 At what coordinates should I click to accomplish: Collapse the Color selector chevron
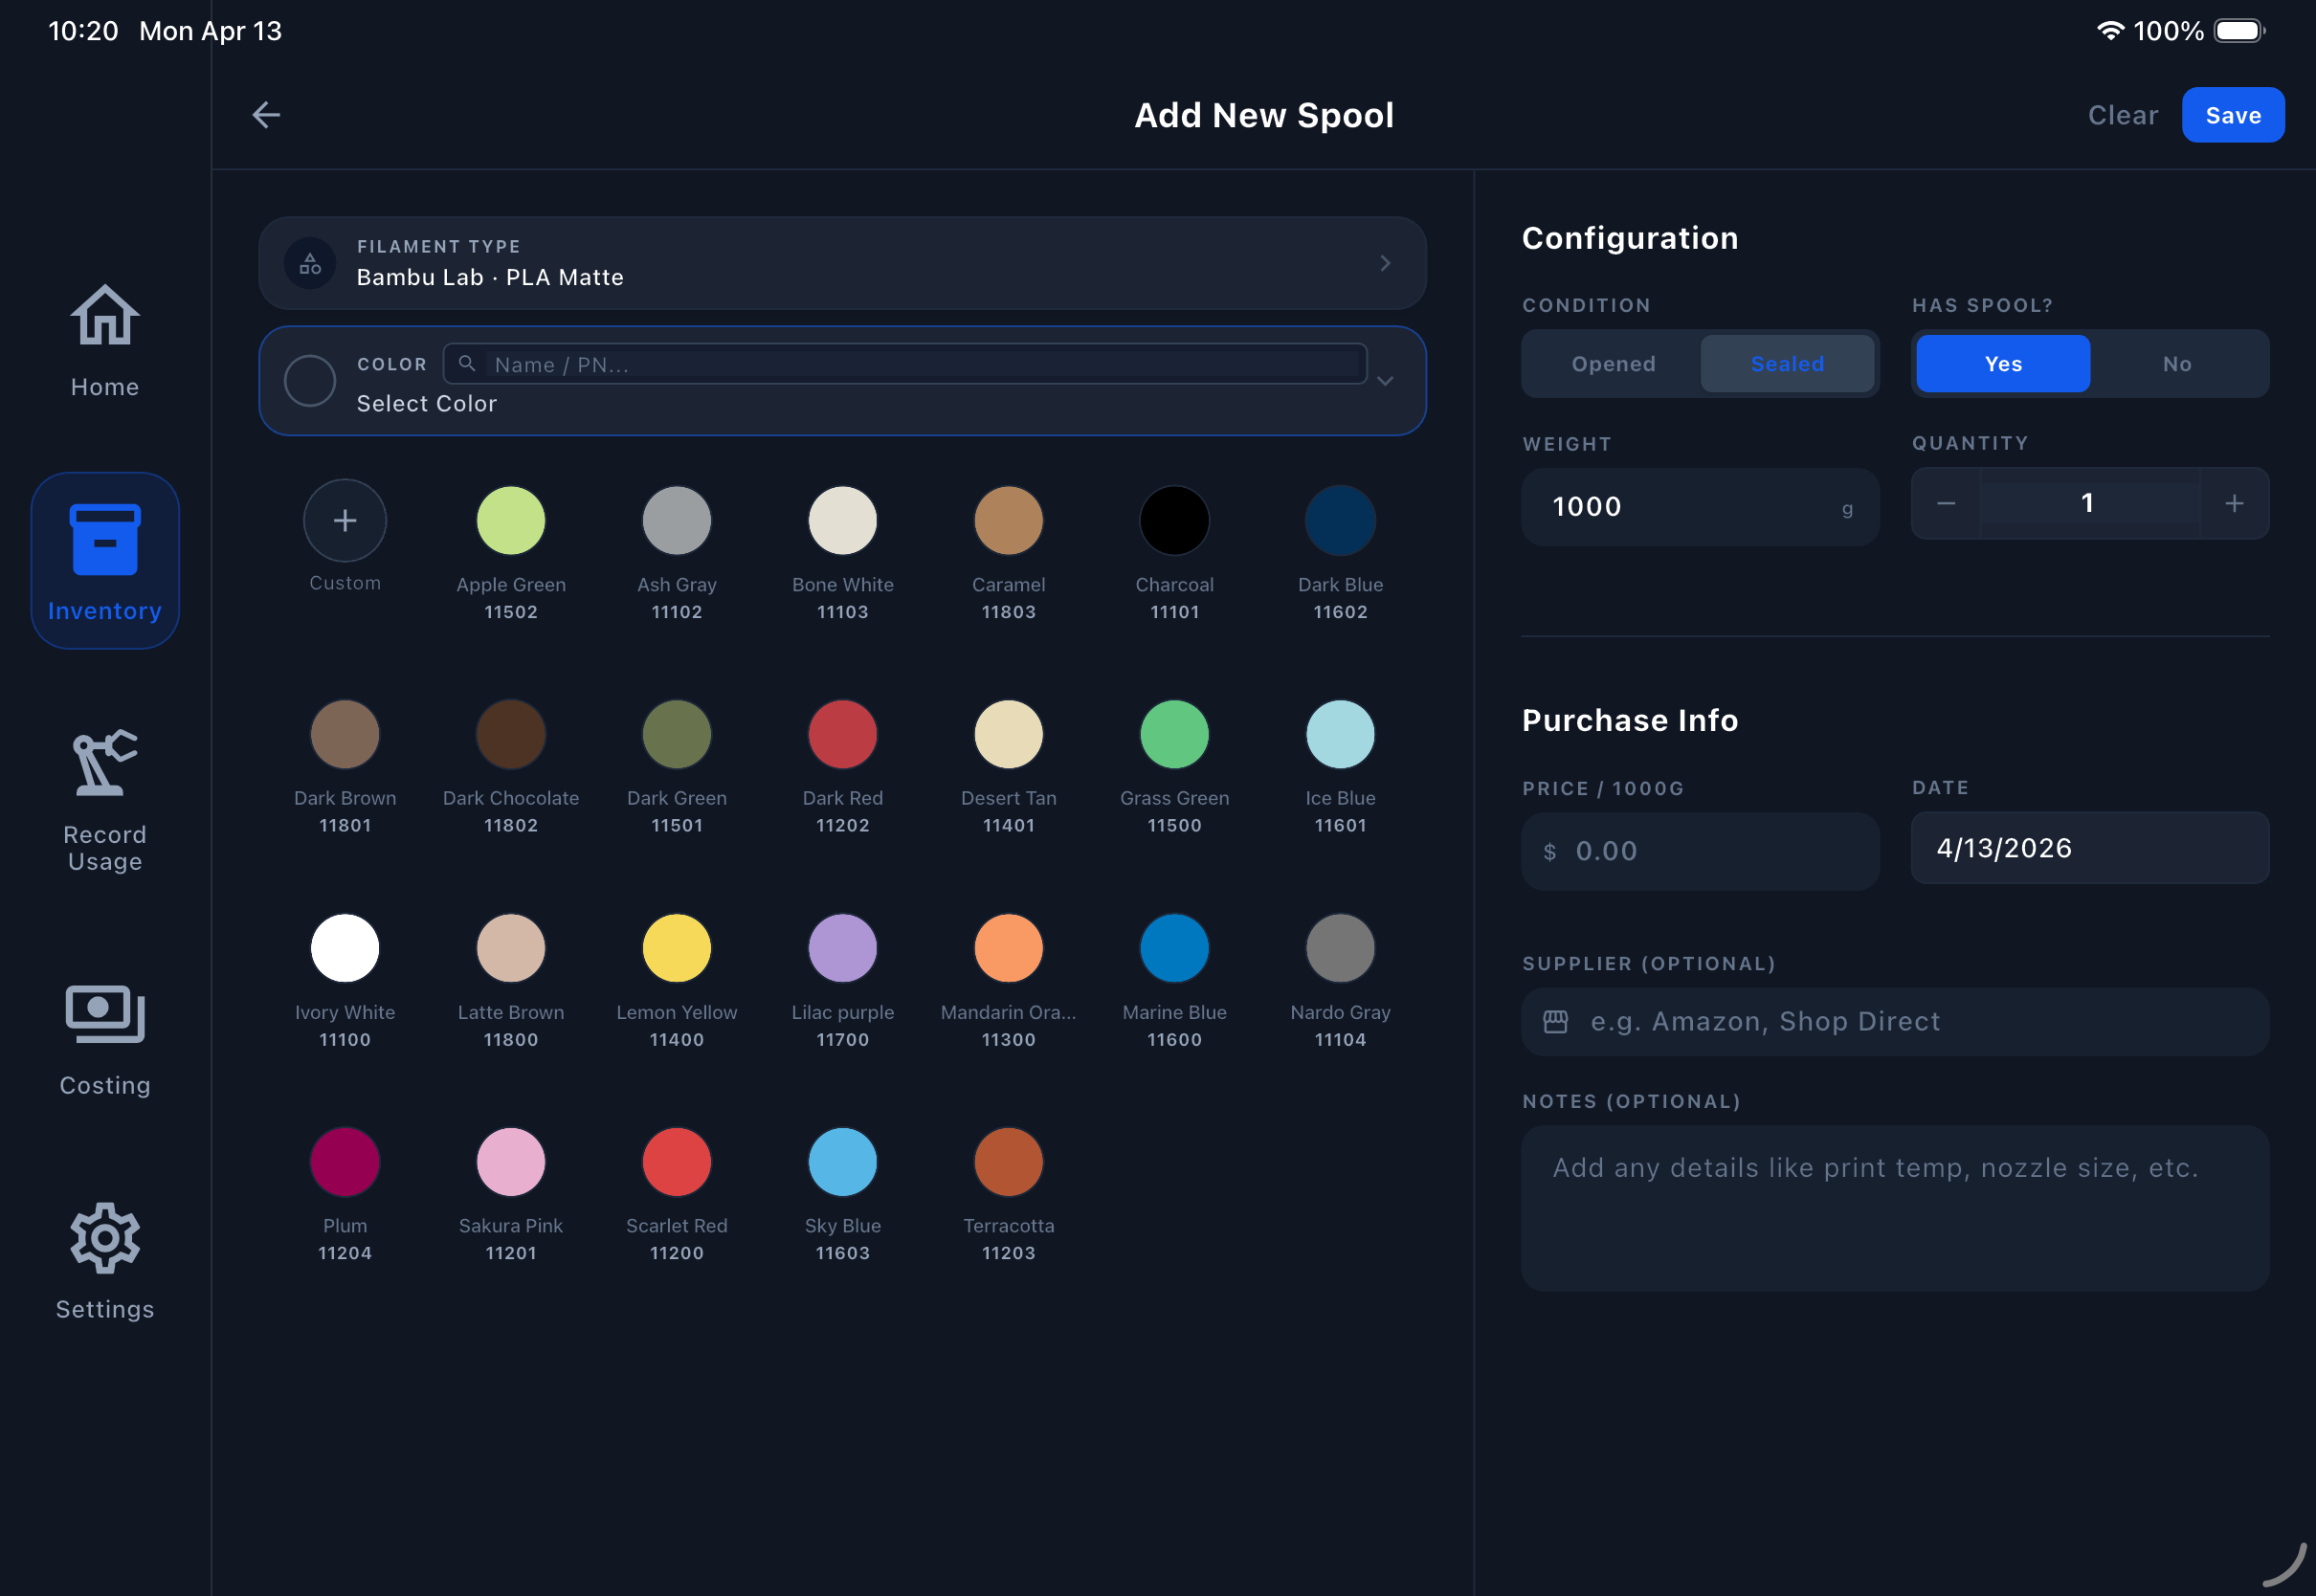pos(1384,381)
